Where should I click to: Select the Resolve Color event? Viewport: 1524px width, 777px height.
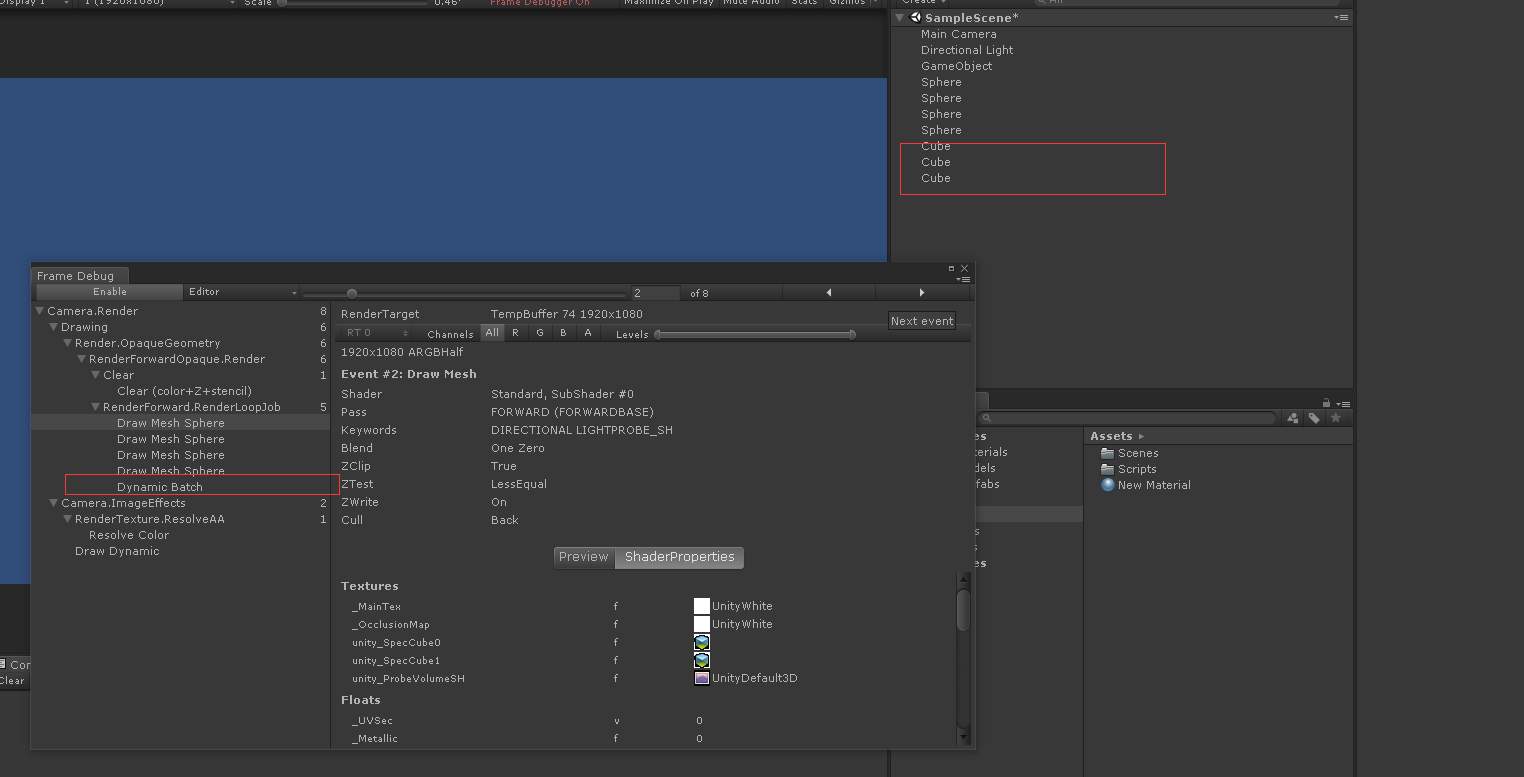129,535
